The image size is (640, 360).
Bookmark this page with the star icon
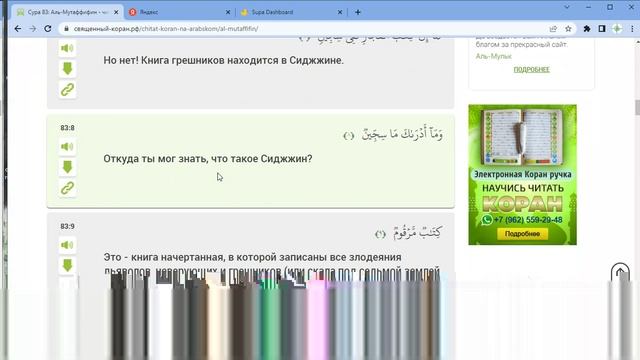coord(568,29)
